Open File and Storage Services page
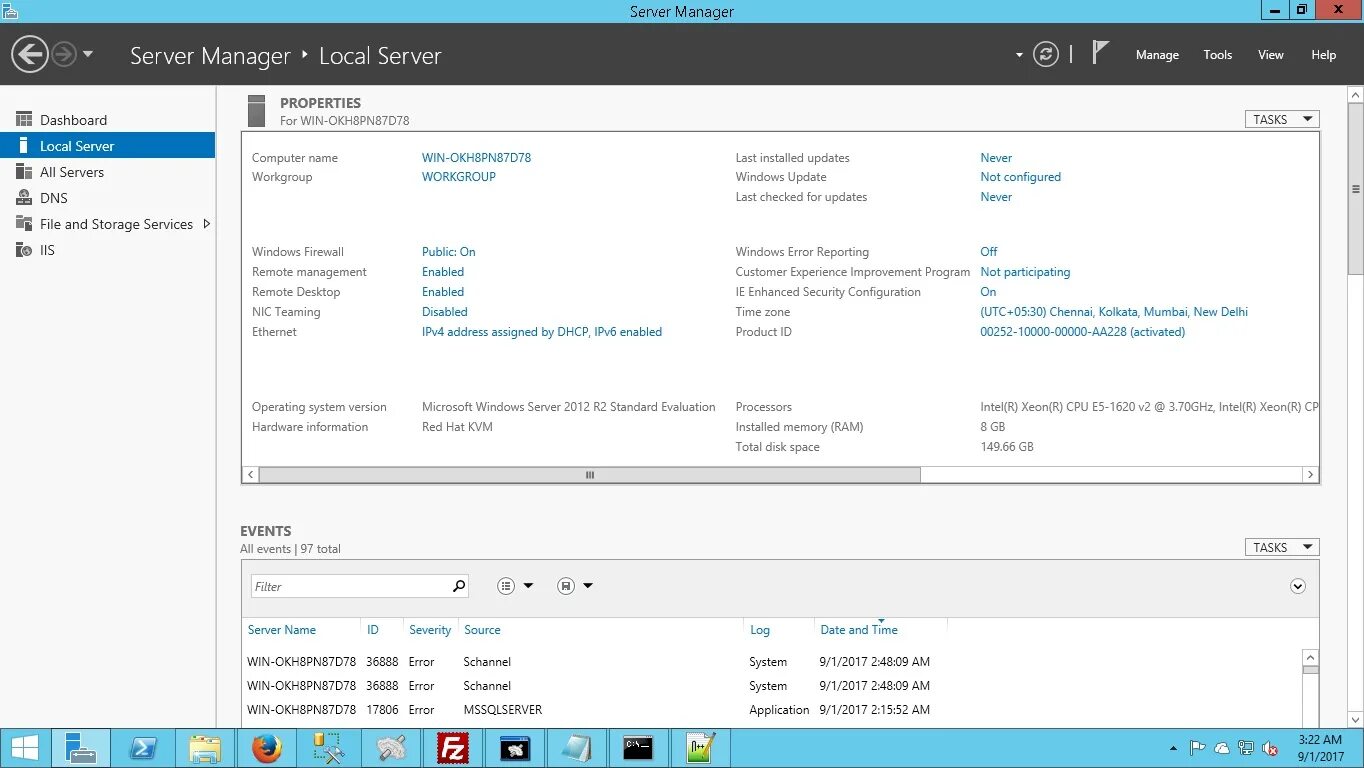Viewport: 1364px width, 768px height. (116, 224)
